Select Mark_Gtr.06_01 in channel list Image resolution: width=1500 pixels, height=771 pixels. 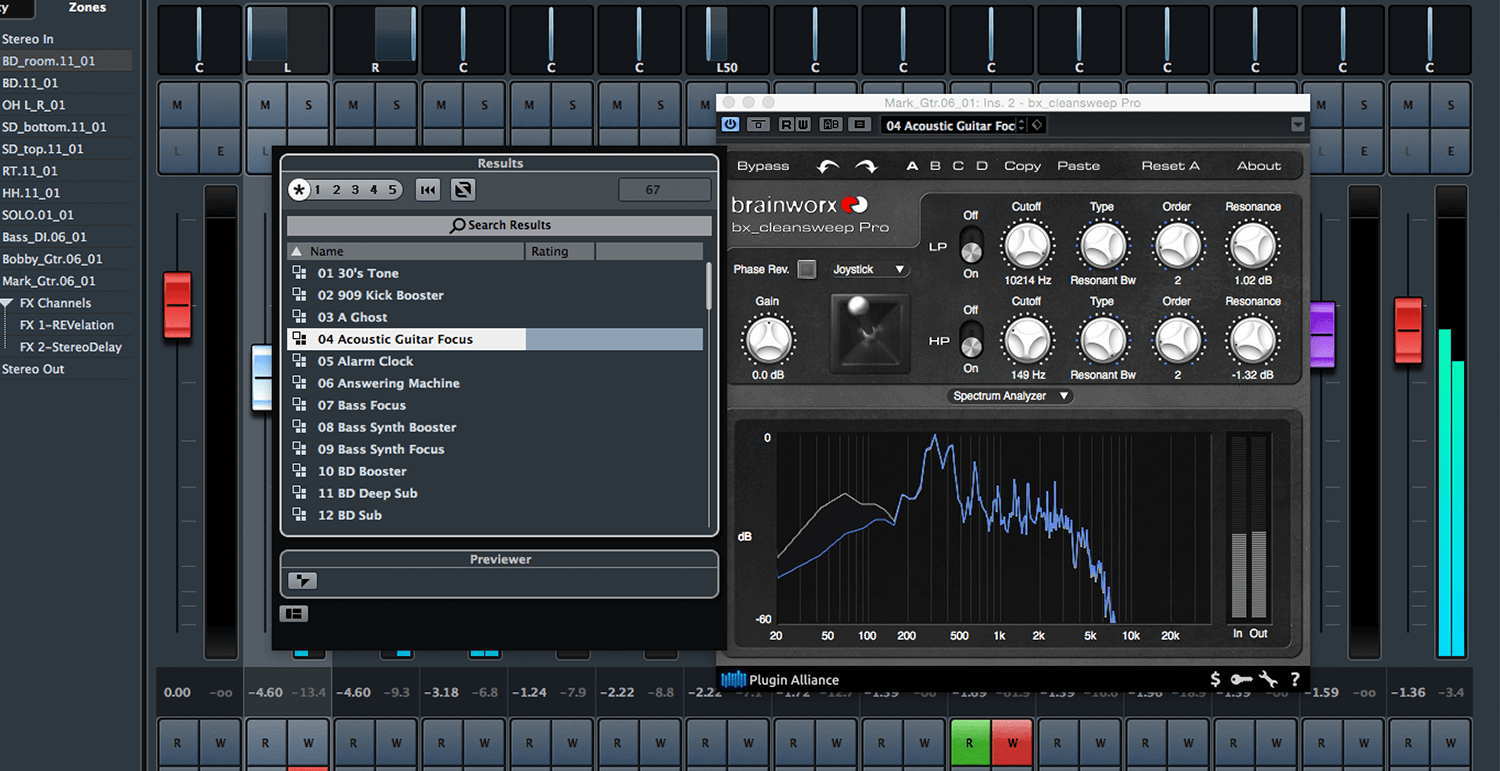coord(49,281)
